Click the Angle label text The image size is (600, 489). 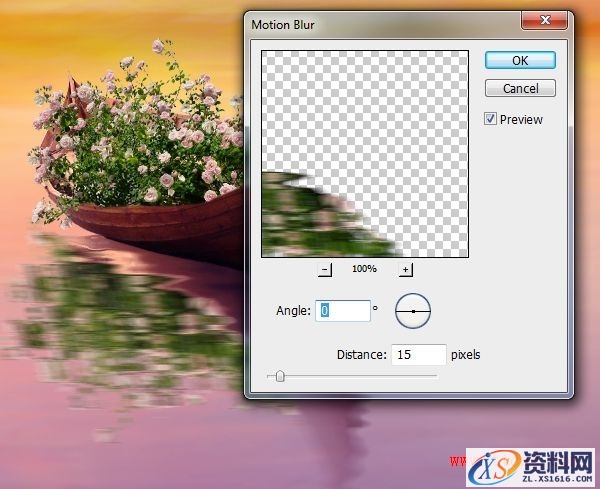click(294, 311)
